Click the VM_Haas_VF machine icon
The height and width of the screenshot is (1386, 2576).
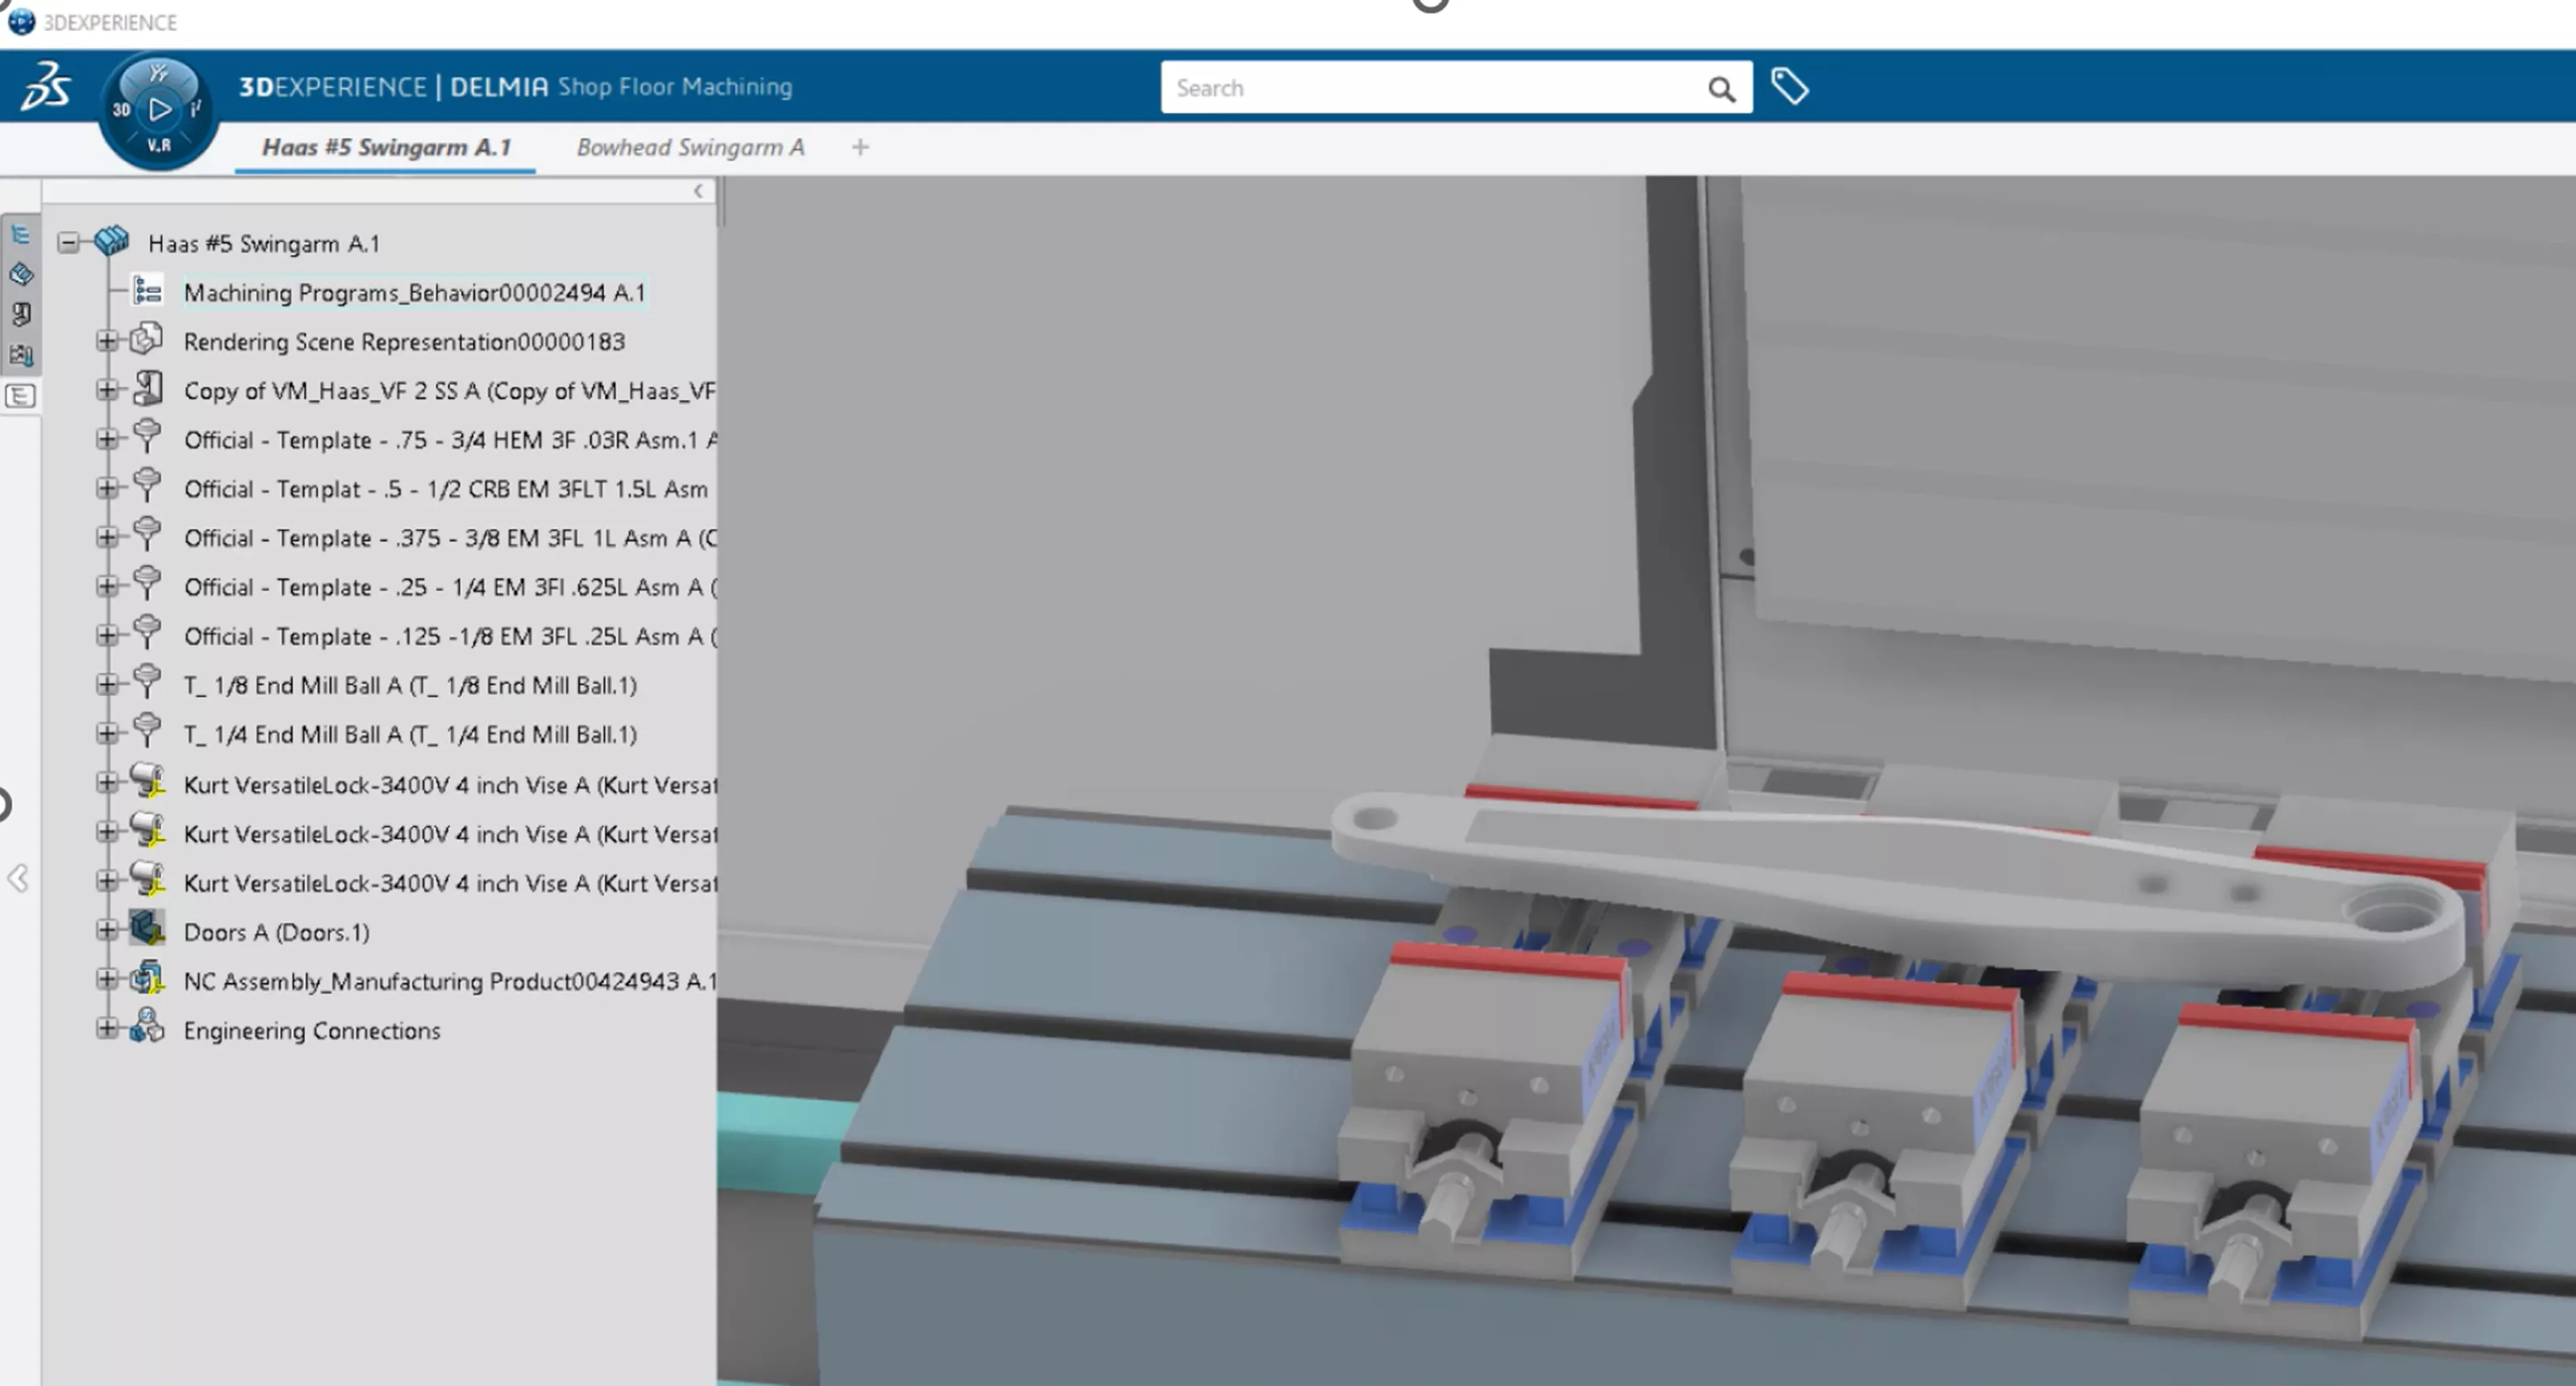coord(148,388)
